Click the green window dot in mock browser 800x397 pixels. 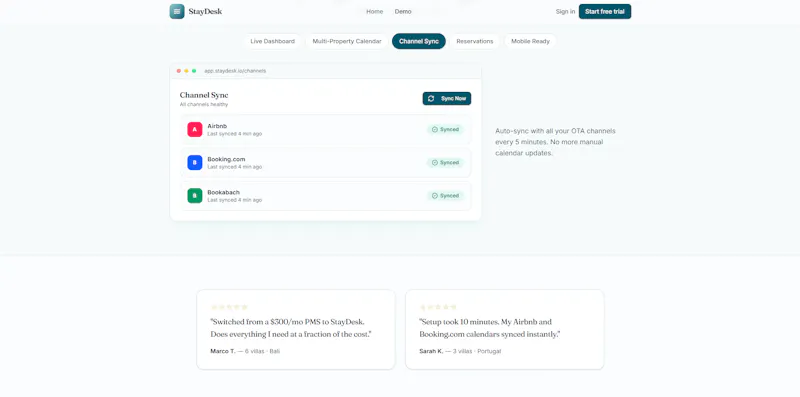(194, 71)
